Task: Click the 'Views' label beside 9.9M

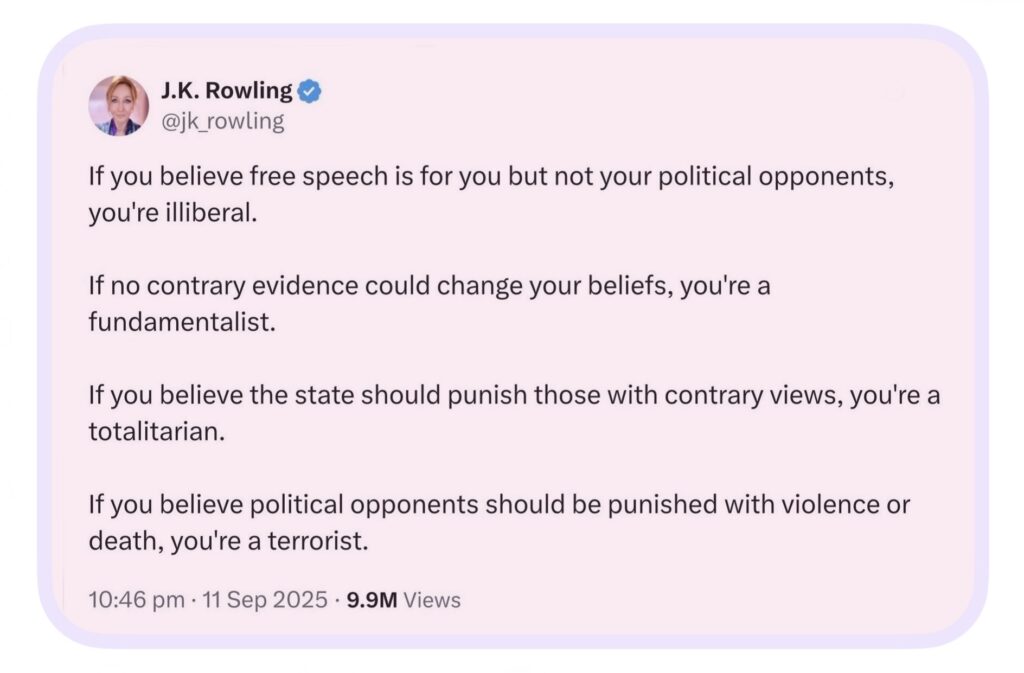Action: [433, 600]
